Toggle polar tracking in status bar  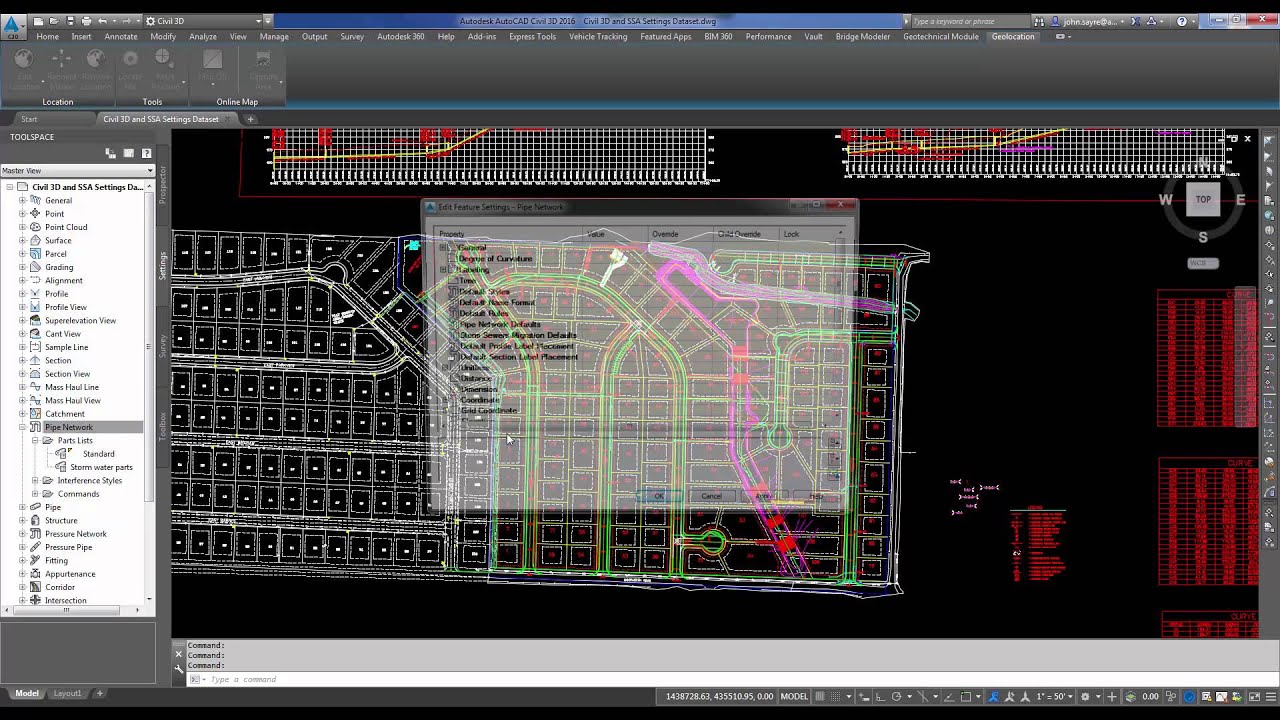coord(897,697)
